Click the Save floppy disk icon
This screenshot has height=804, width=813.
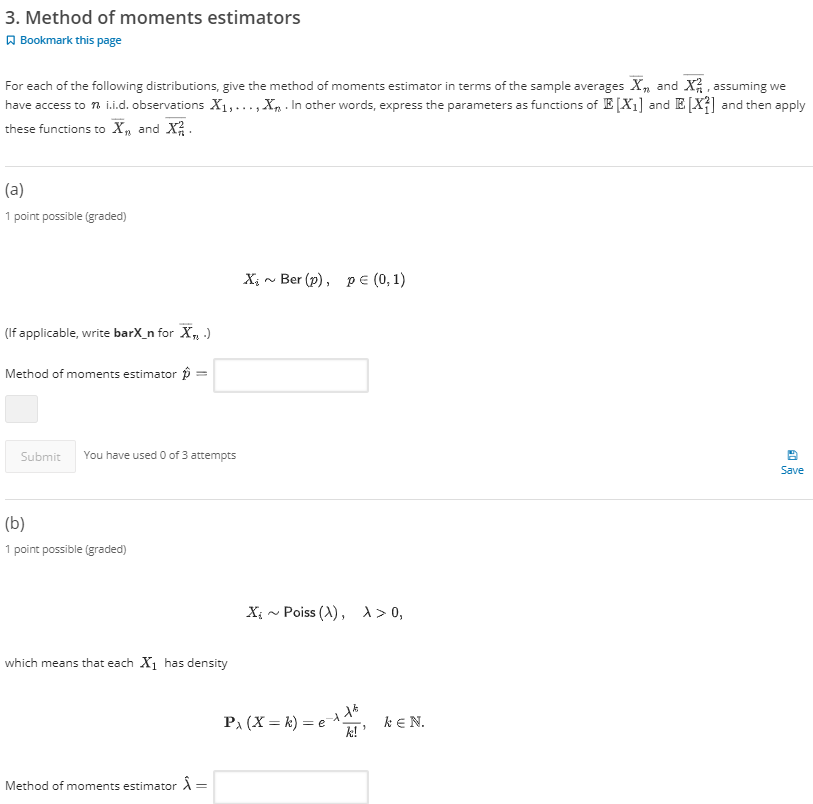tap(793, 456)
